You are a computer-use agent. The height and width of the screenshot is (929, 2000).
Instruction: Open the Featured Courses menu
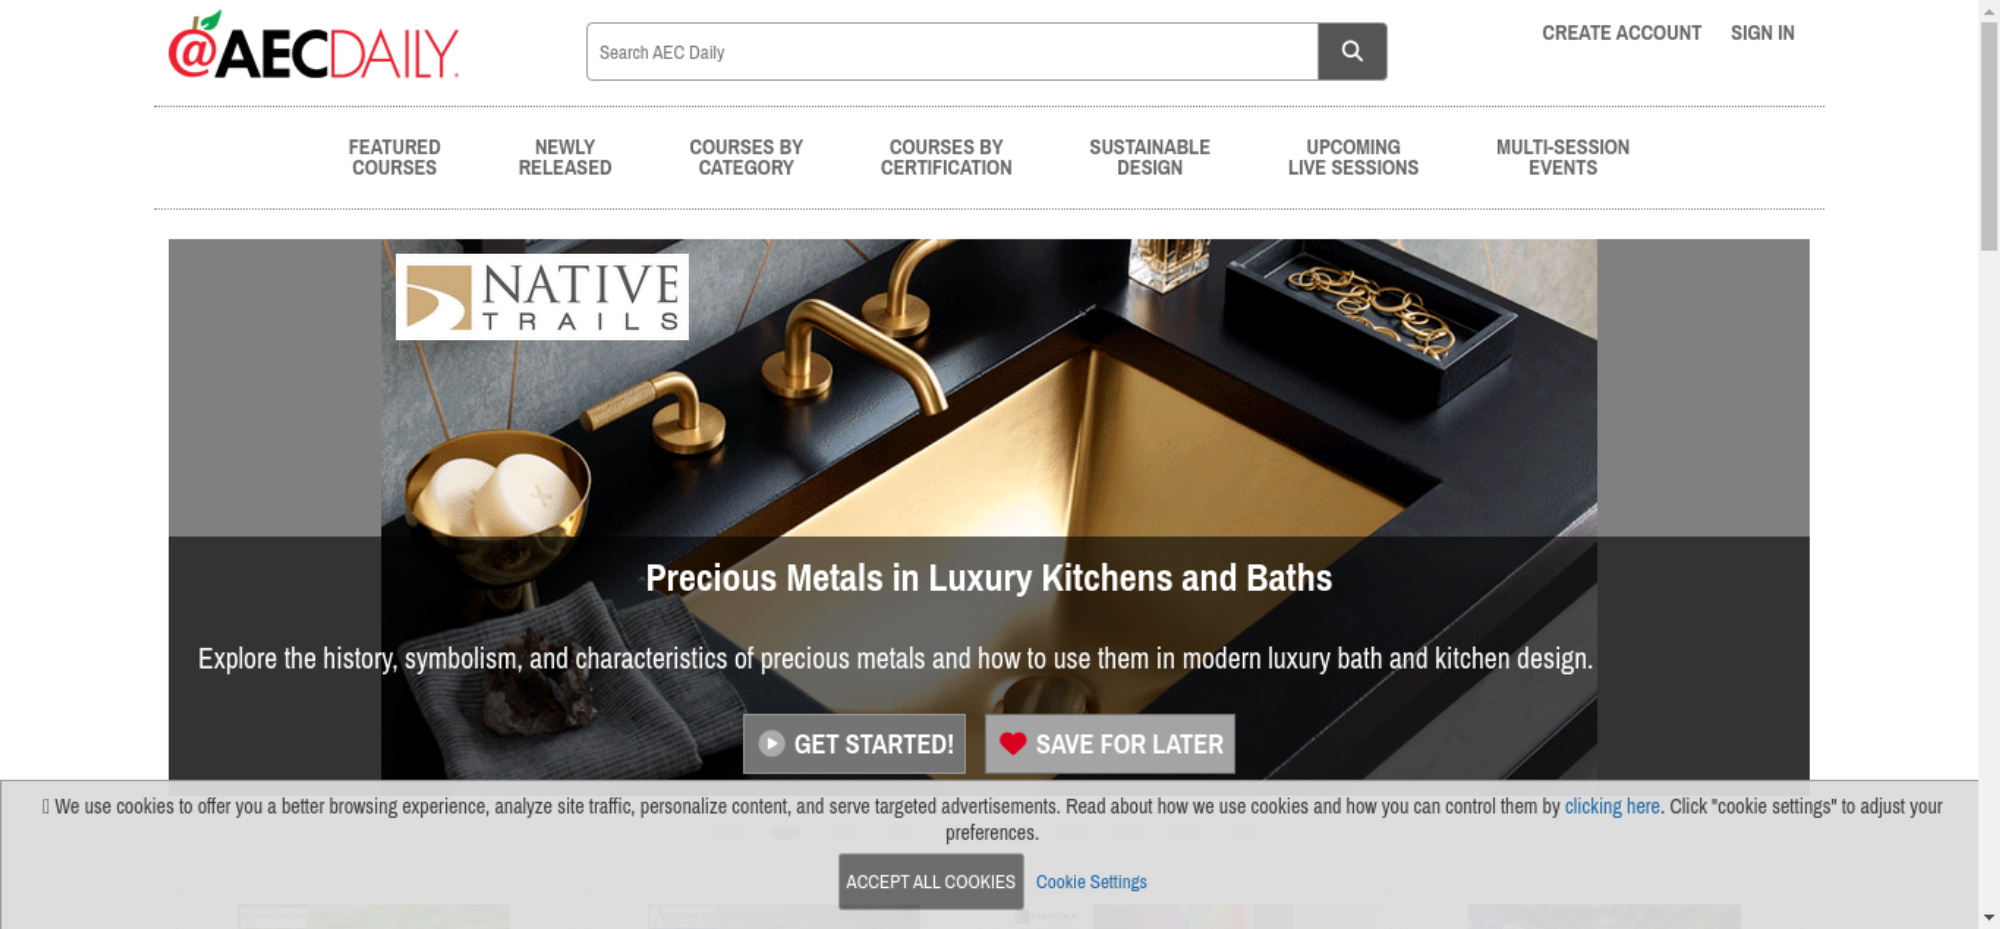[x=394, y=157]
